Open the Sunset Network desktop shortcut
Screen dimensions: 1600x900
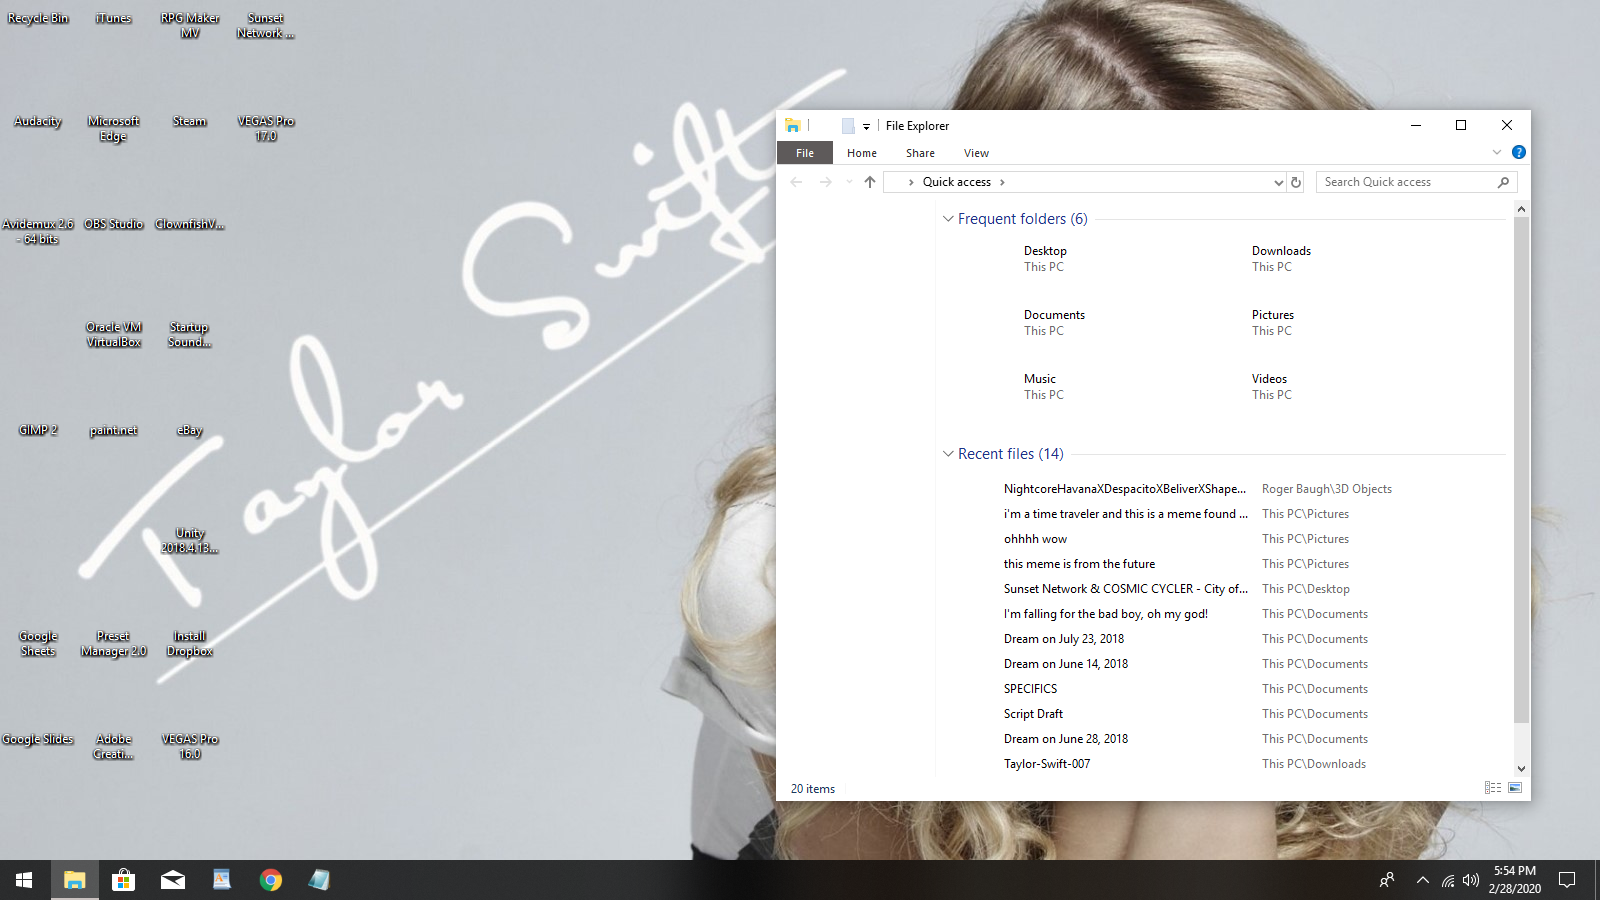[x=265, y=25]
